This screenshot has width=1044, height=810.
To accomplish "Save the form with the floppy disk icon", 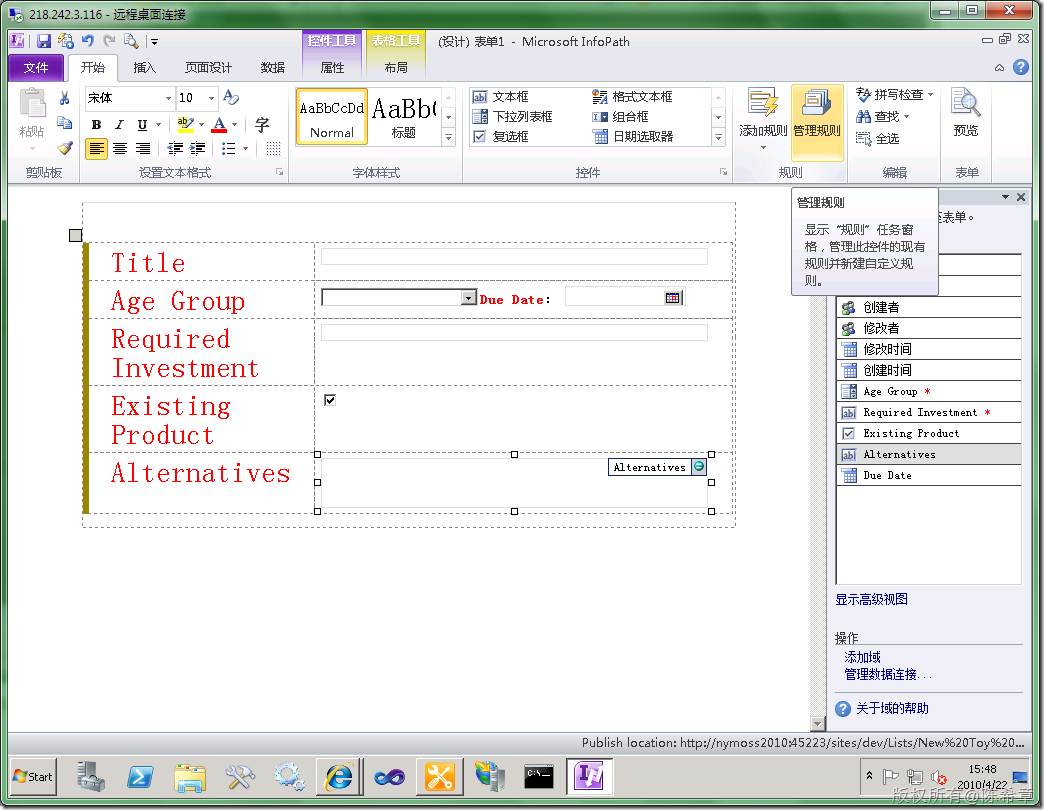I will pos(44,41).
